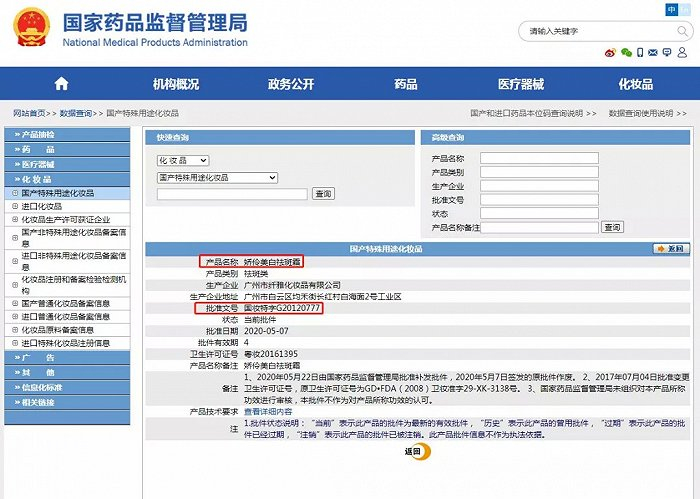This screenshot has height=499, width=700.
Task: Open the 国产特殊用途化妆品 dropdown
Action: (x=217, y=178)
